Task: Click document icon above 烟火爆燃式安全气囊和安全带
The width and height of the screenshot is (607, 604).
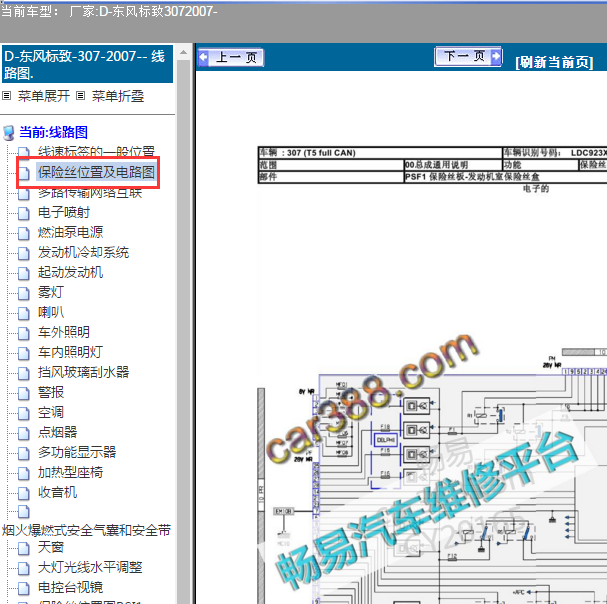Action: 24,511
